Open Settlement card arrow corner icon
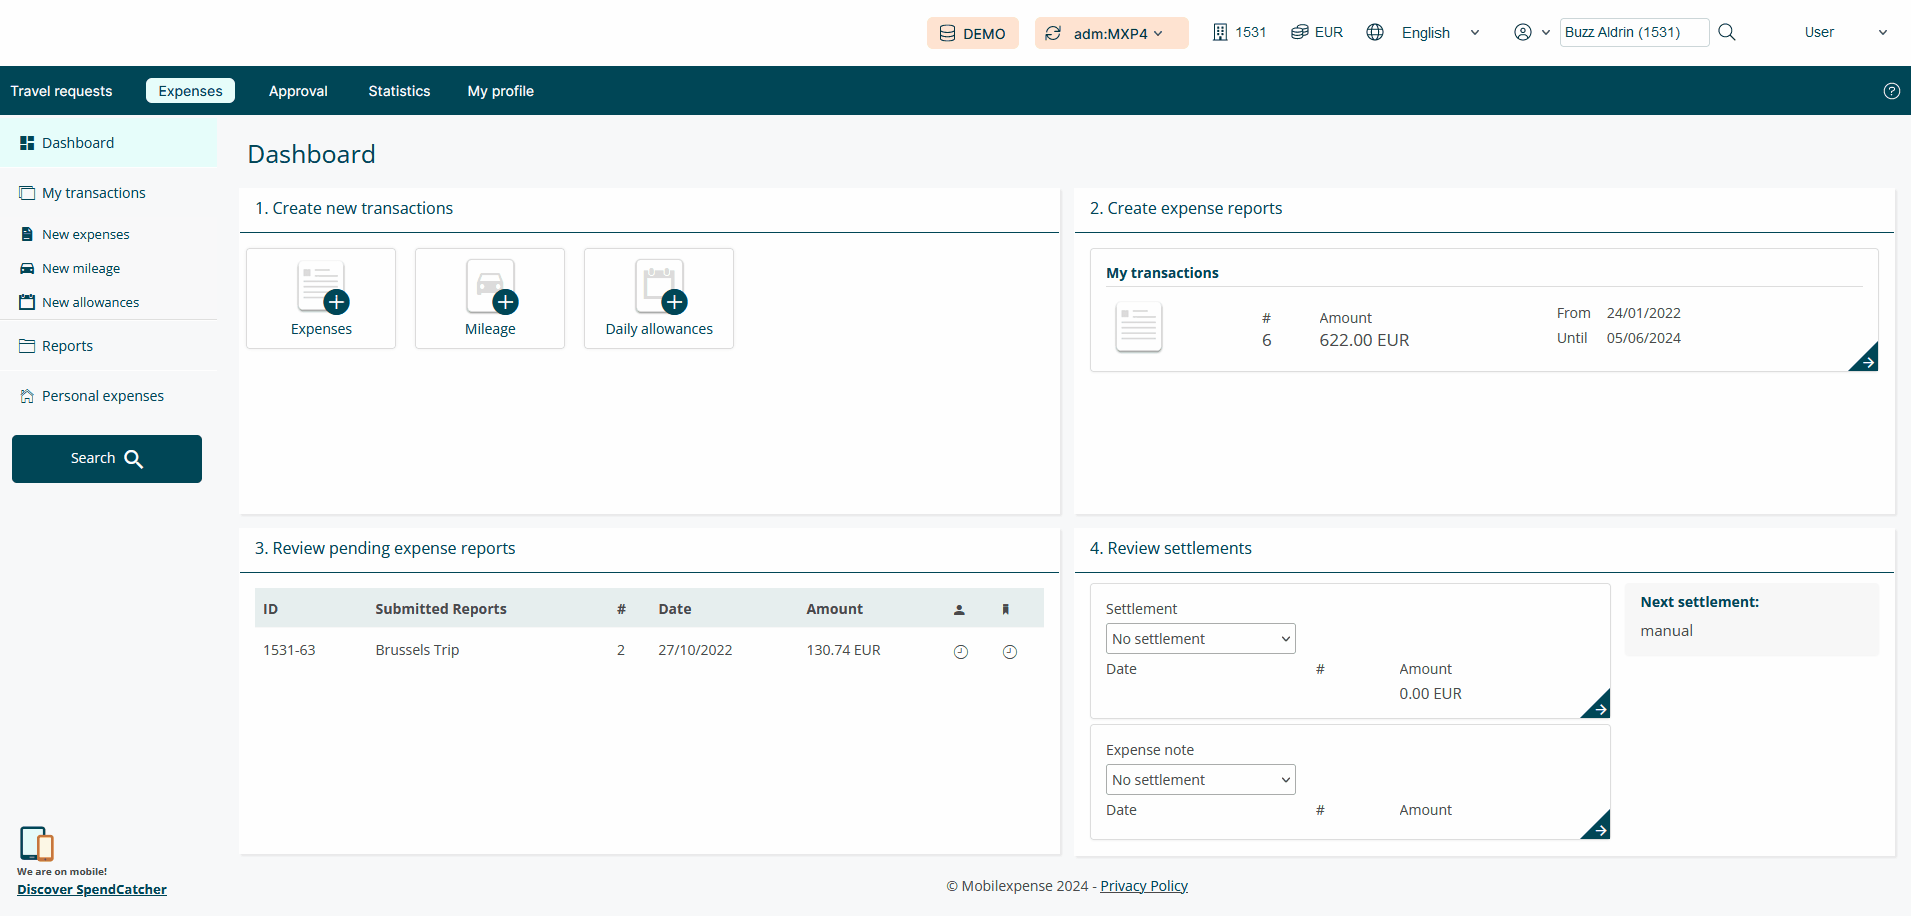This screenshot has height=916, width=1911. (1597, 706)
